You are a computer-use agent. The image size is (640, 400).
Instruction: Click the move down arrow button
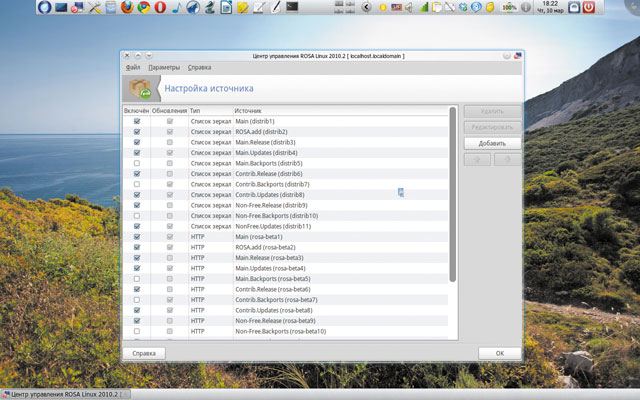tap(507, 160)
